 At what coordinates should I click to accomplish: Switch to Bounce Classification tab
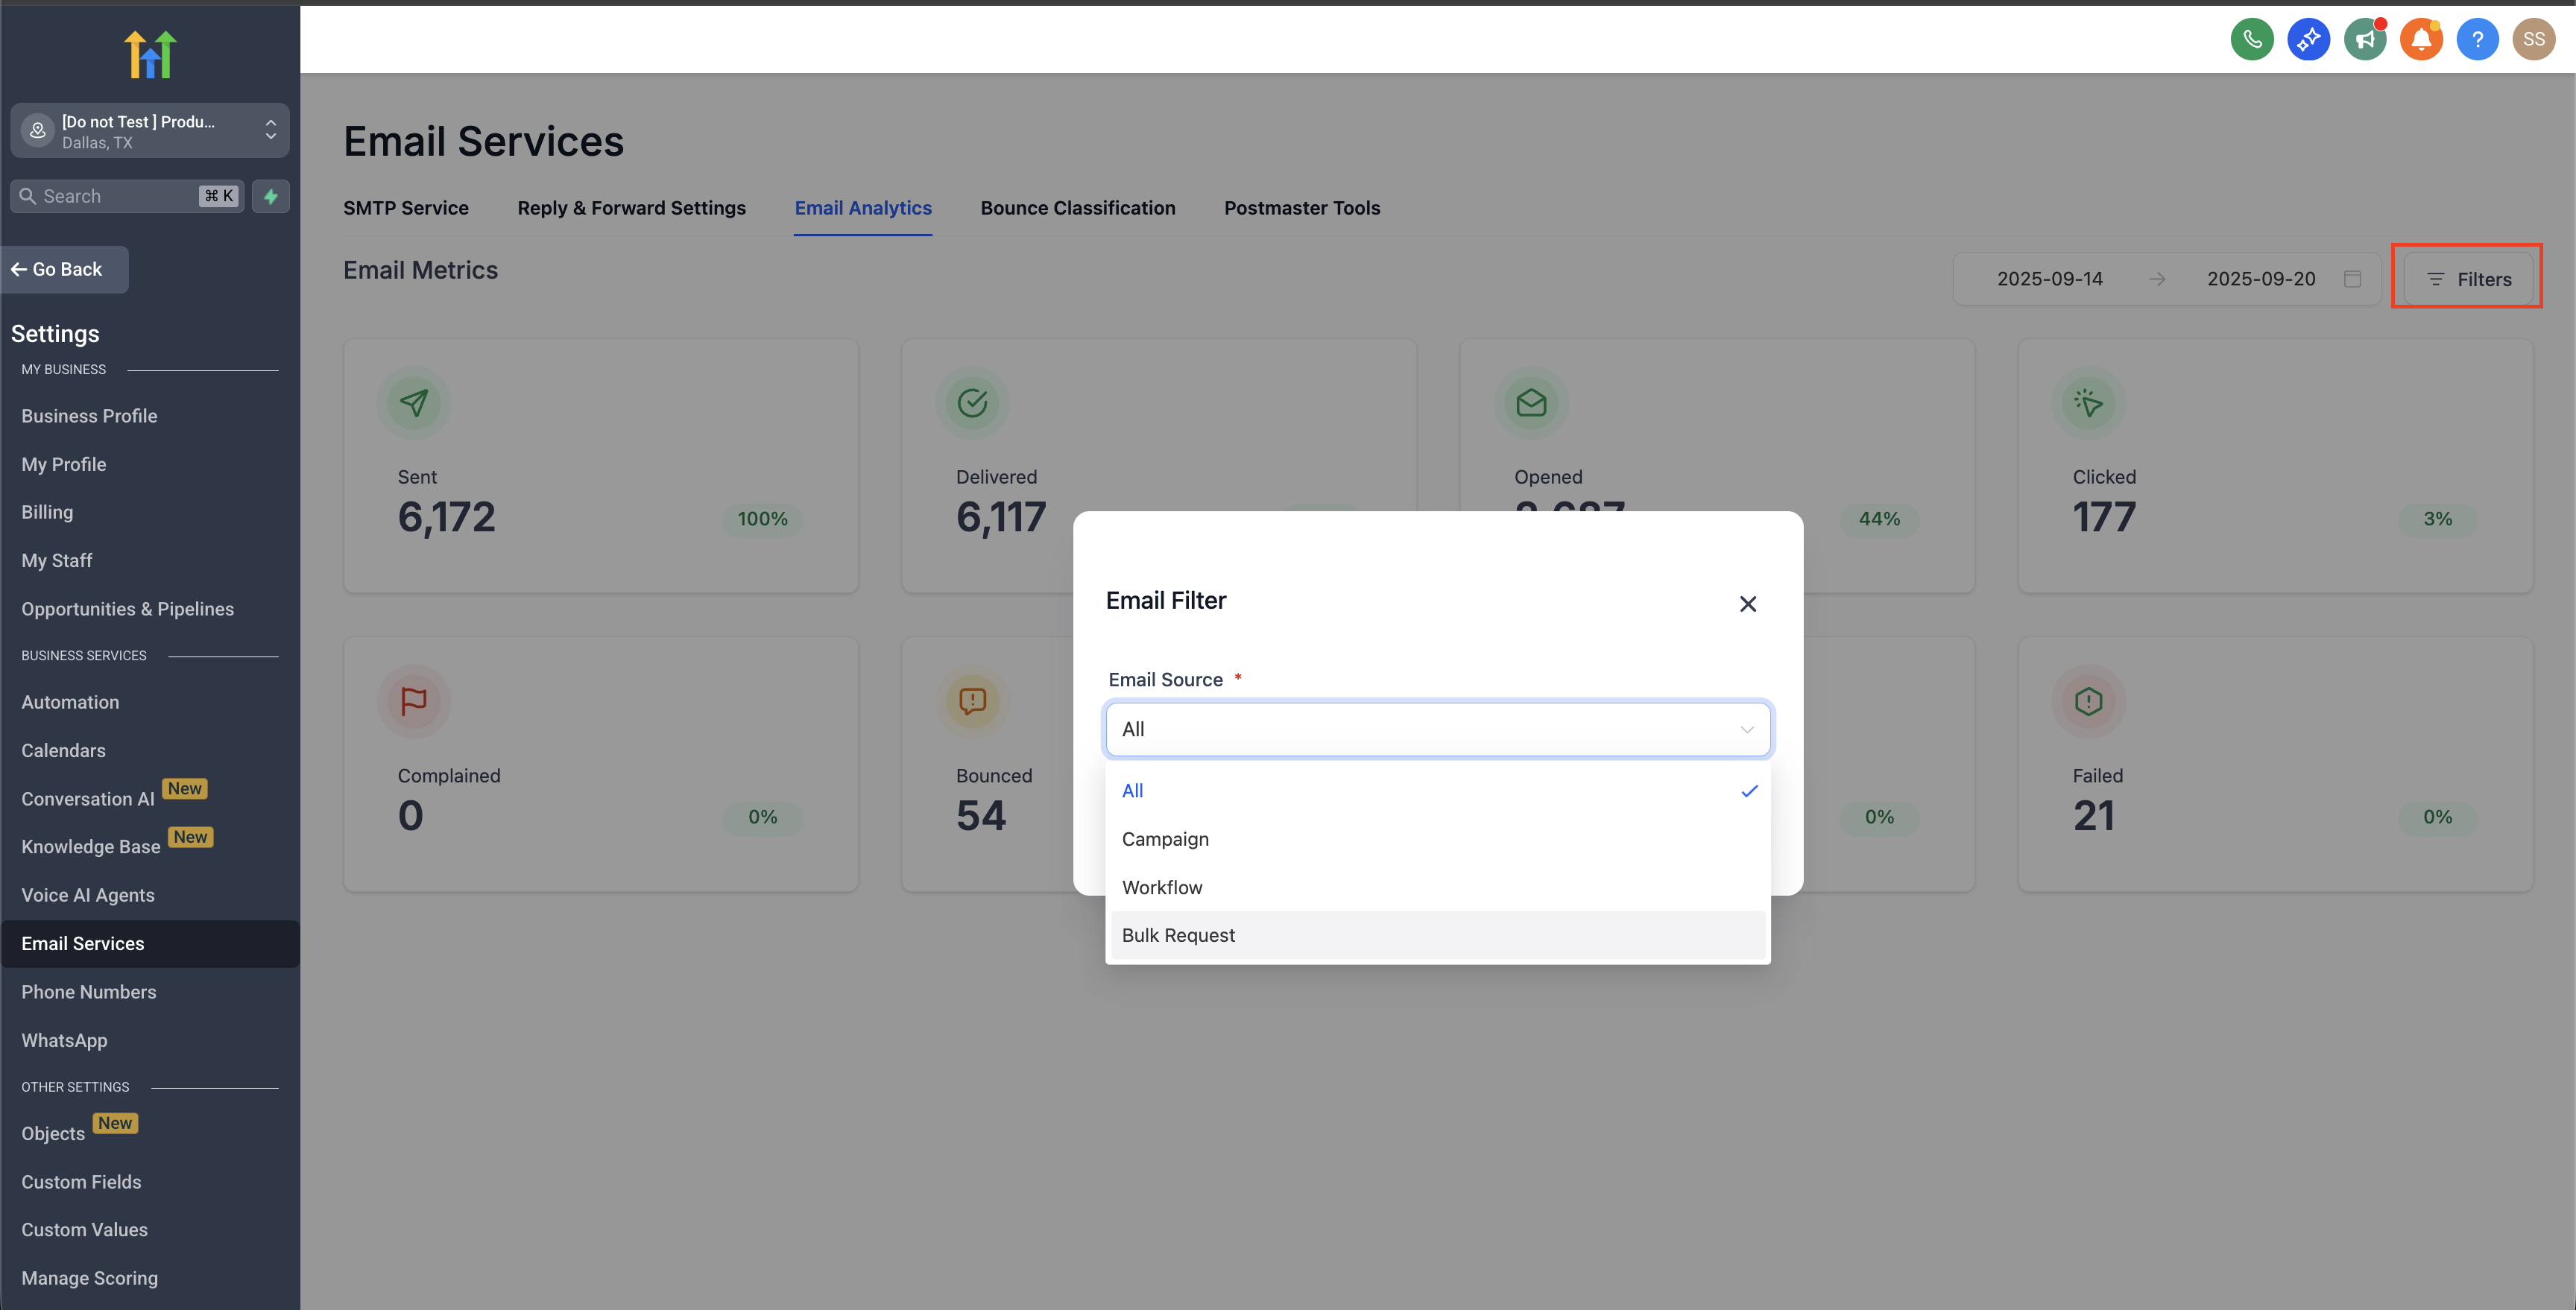tap(1077, 208)
